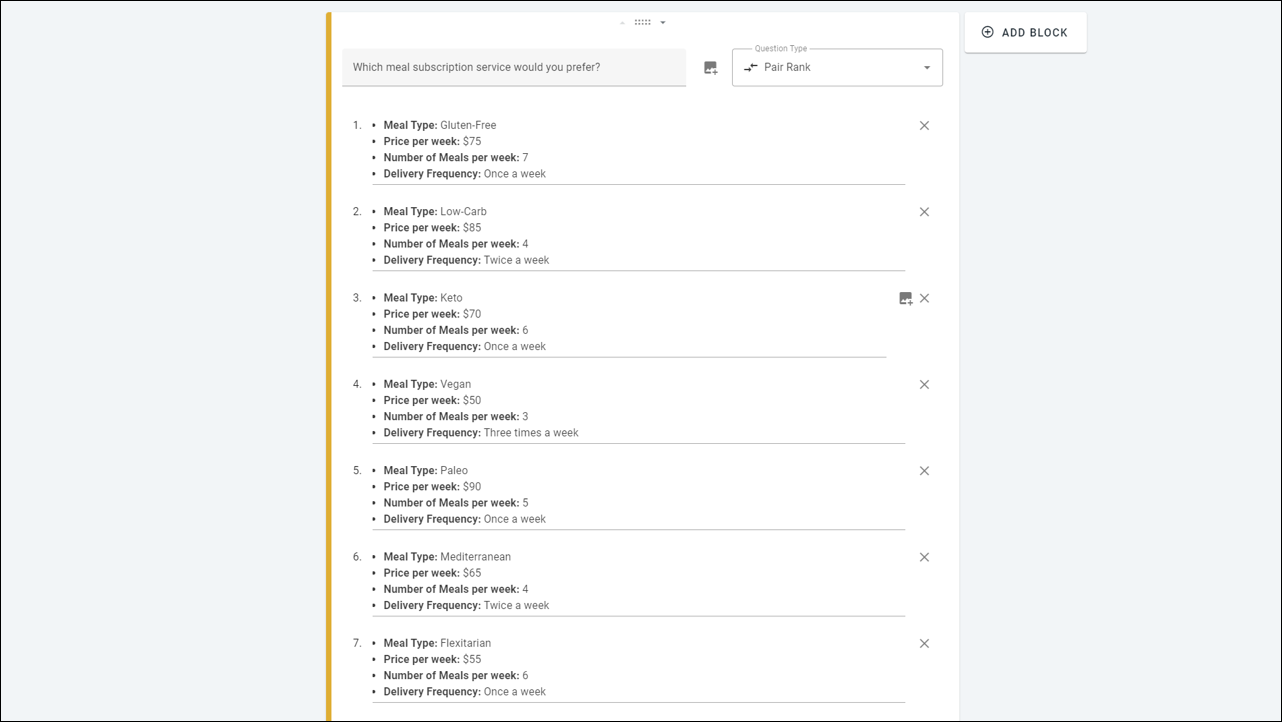Click 'Price per week: $75' text

(x=432, y=141)
